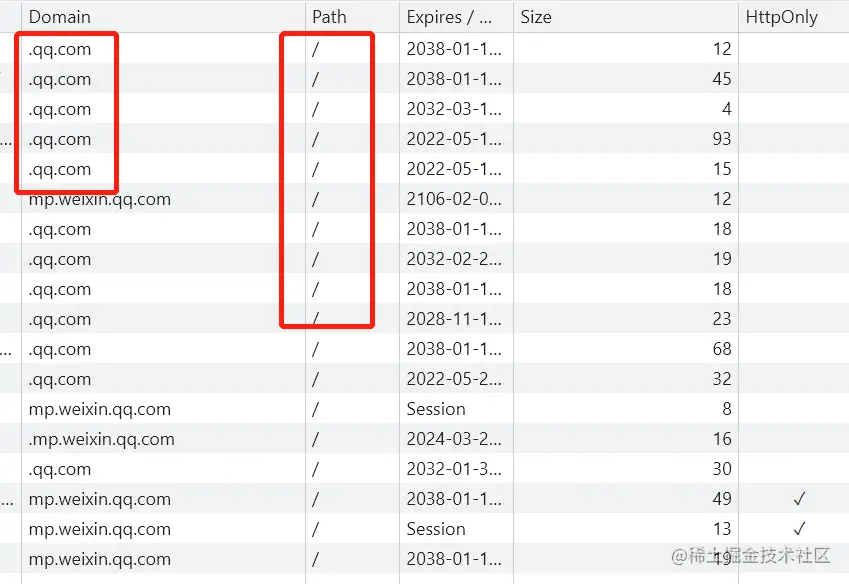Click the 2032-02-2... expiry cell
This screenshot has height=584, width=849.
point(454,259)
